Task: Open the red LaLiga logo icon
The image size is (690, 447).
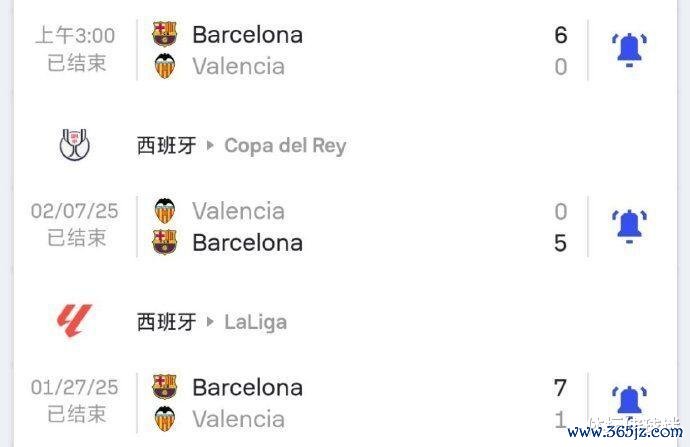Action: tap(75, 321)
